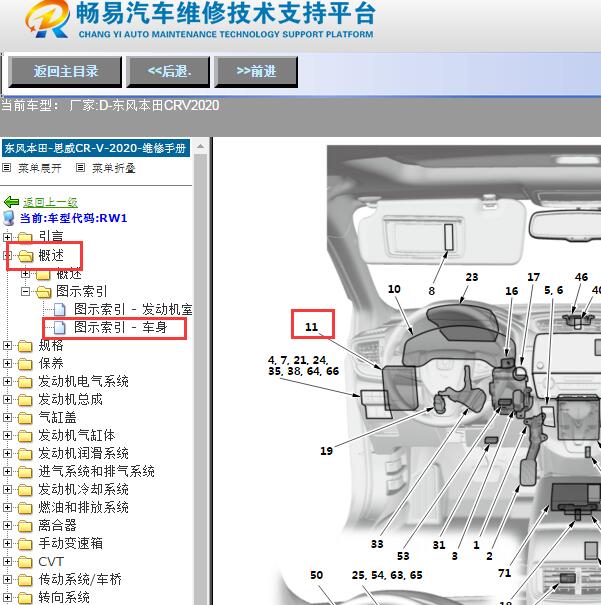
Task: Click callout number 19 in diagram
Action: (326, 451)
